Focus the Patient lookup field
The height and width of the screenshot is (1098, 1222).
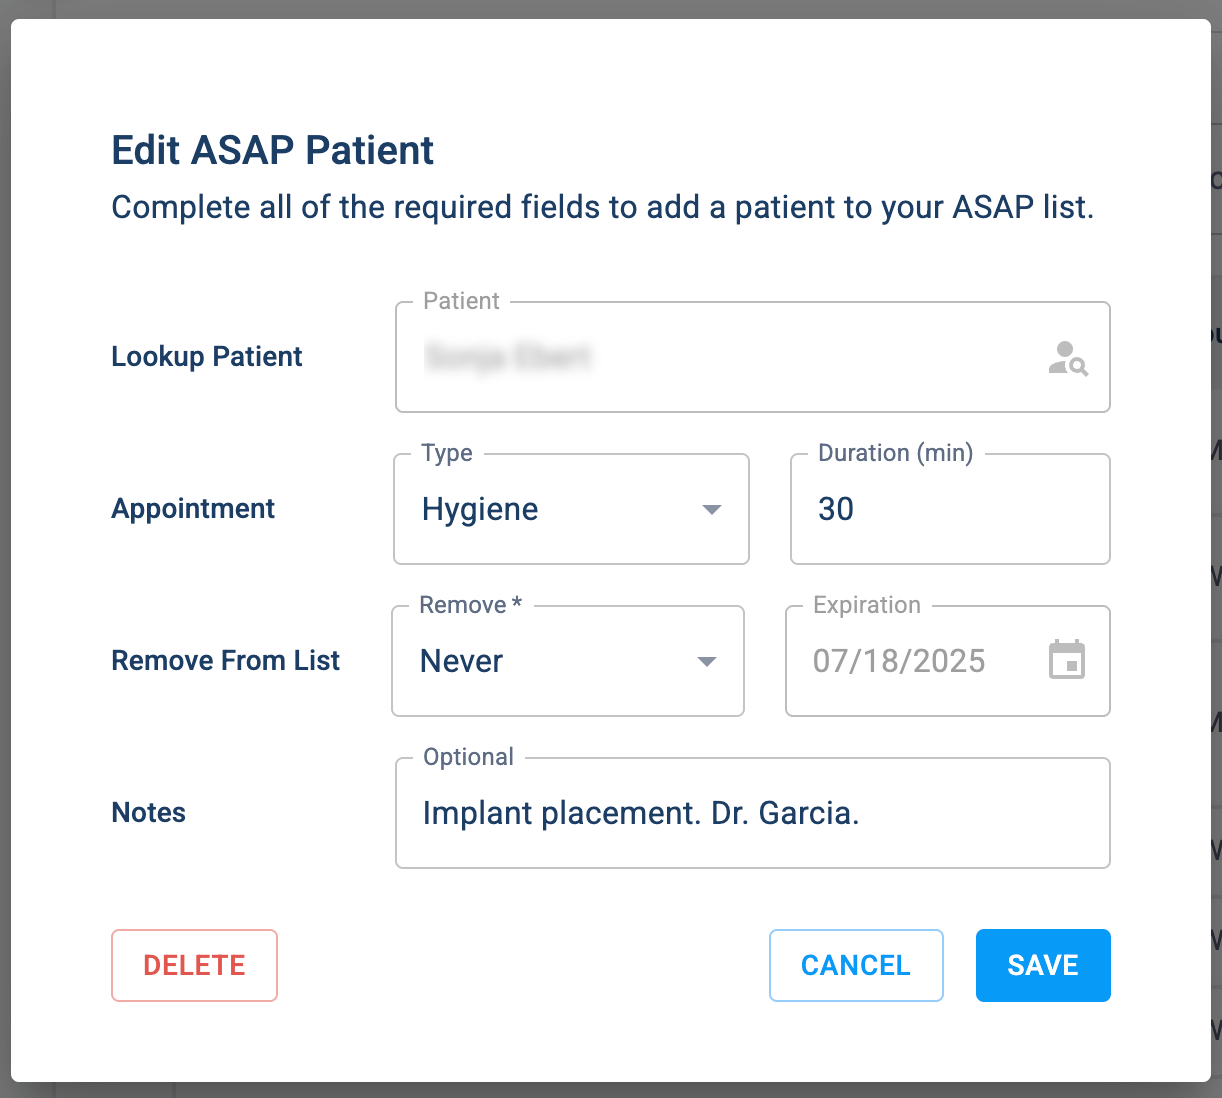click(x=753, y=357)
